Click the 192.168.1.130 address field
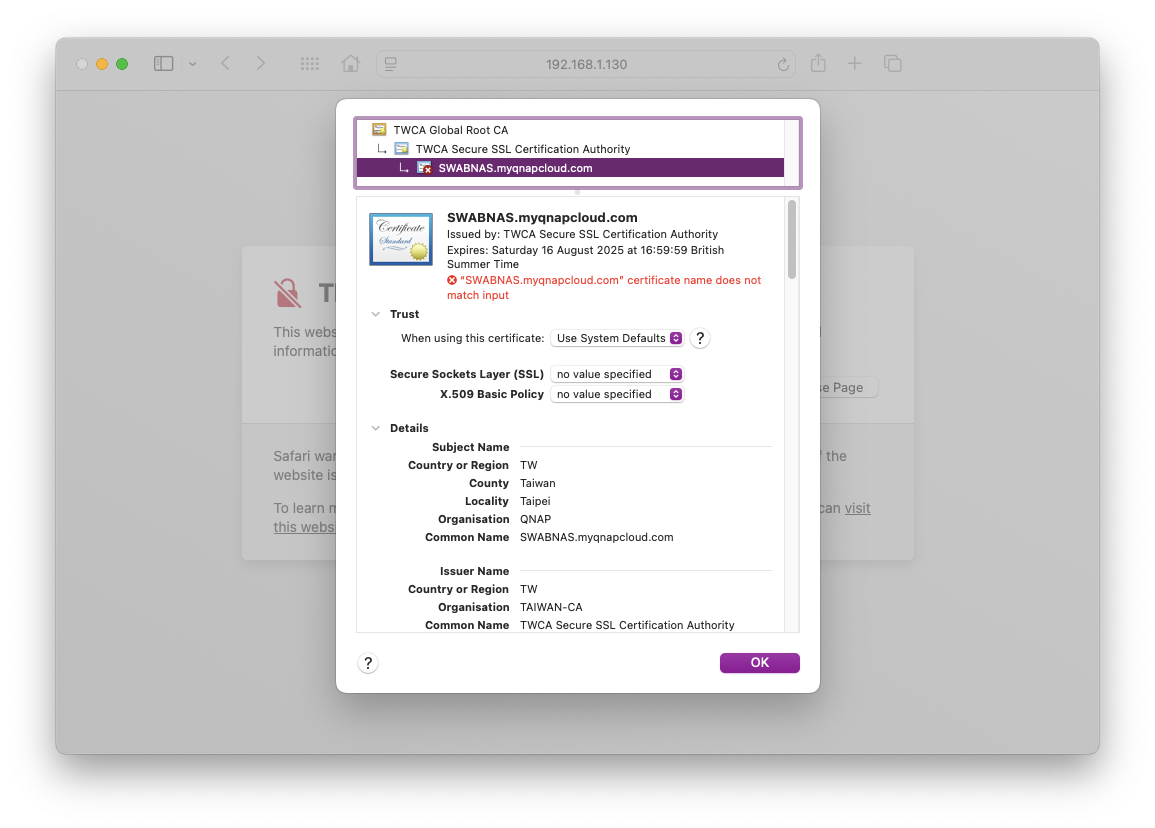 click(586, 64)
